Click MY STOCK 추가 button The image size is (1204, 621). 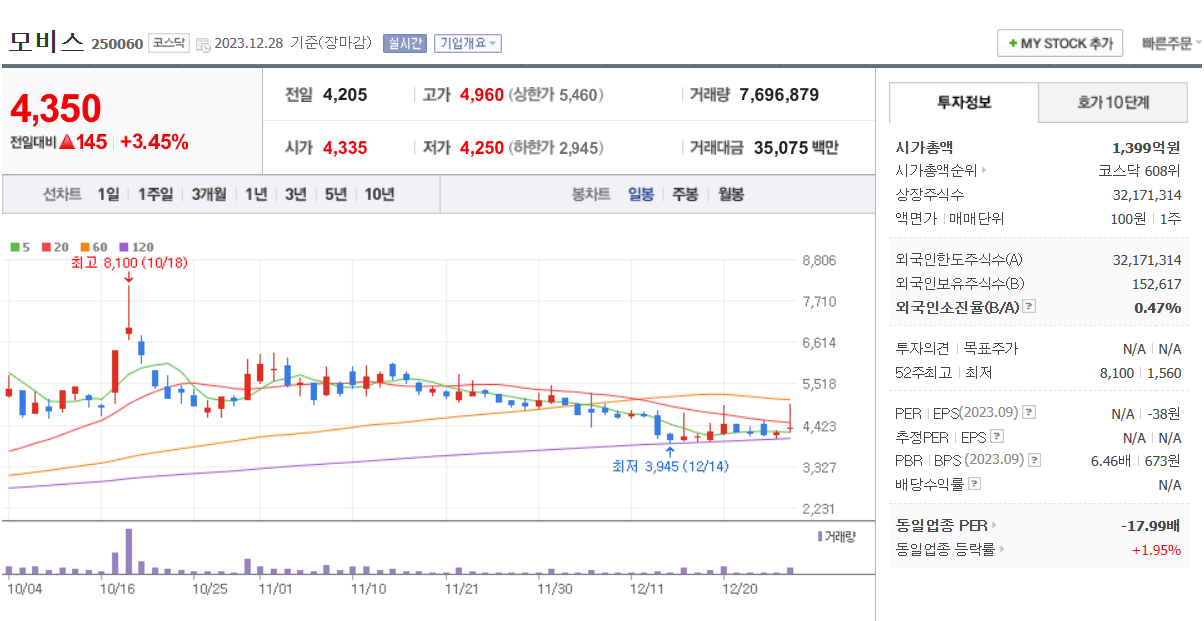[x=1060, y=44]
